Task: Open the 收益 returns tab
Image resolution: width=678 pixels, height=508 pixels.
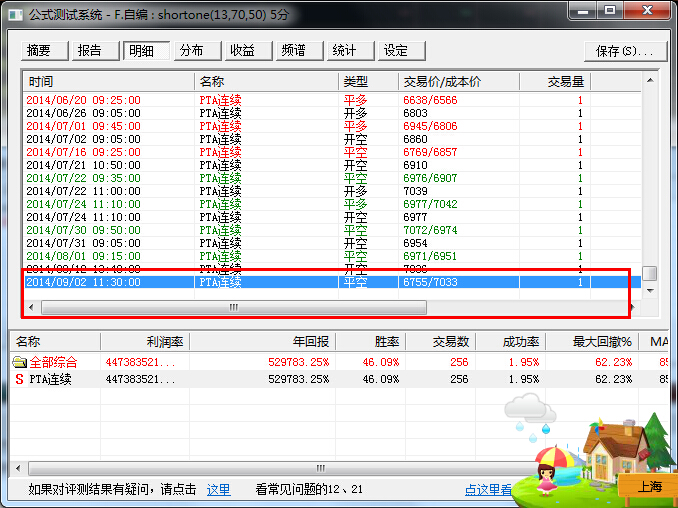Action: [x=243, y=51]
